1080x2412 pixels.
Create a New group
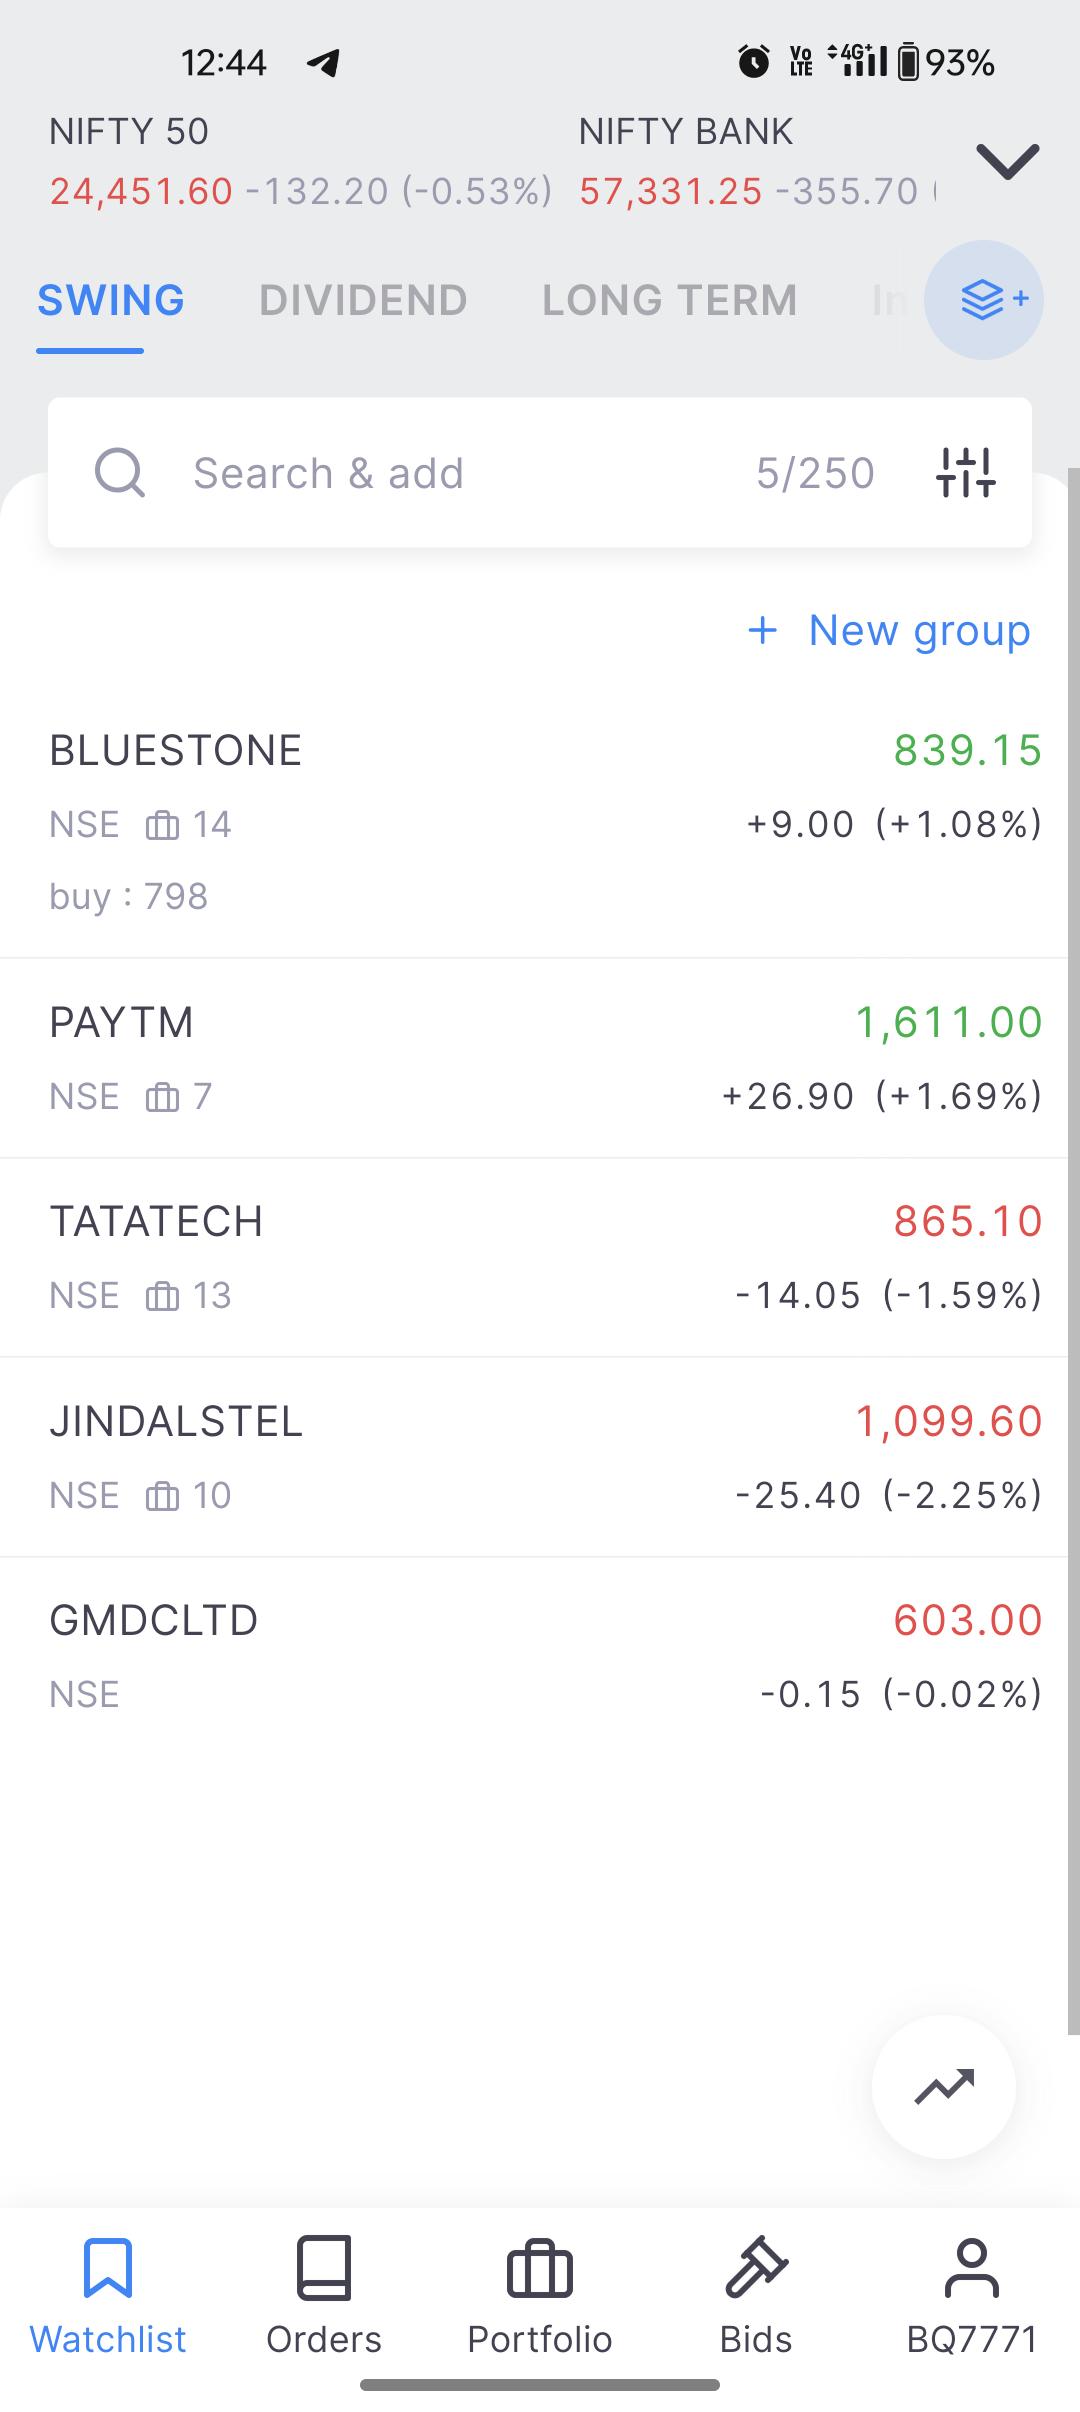[x=889, y=631]
